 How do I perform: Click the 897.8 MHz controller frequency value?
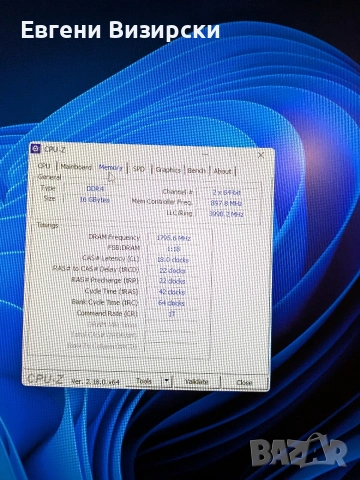click(x=226, y=203)
